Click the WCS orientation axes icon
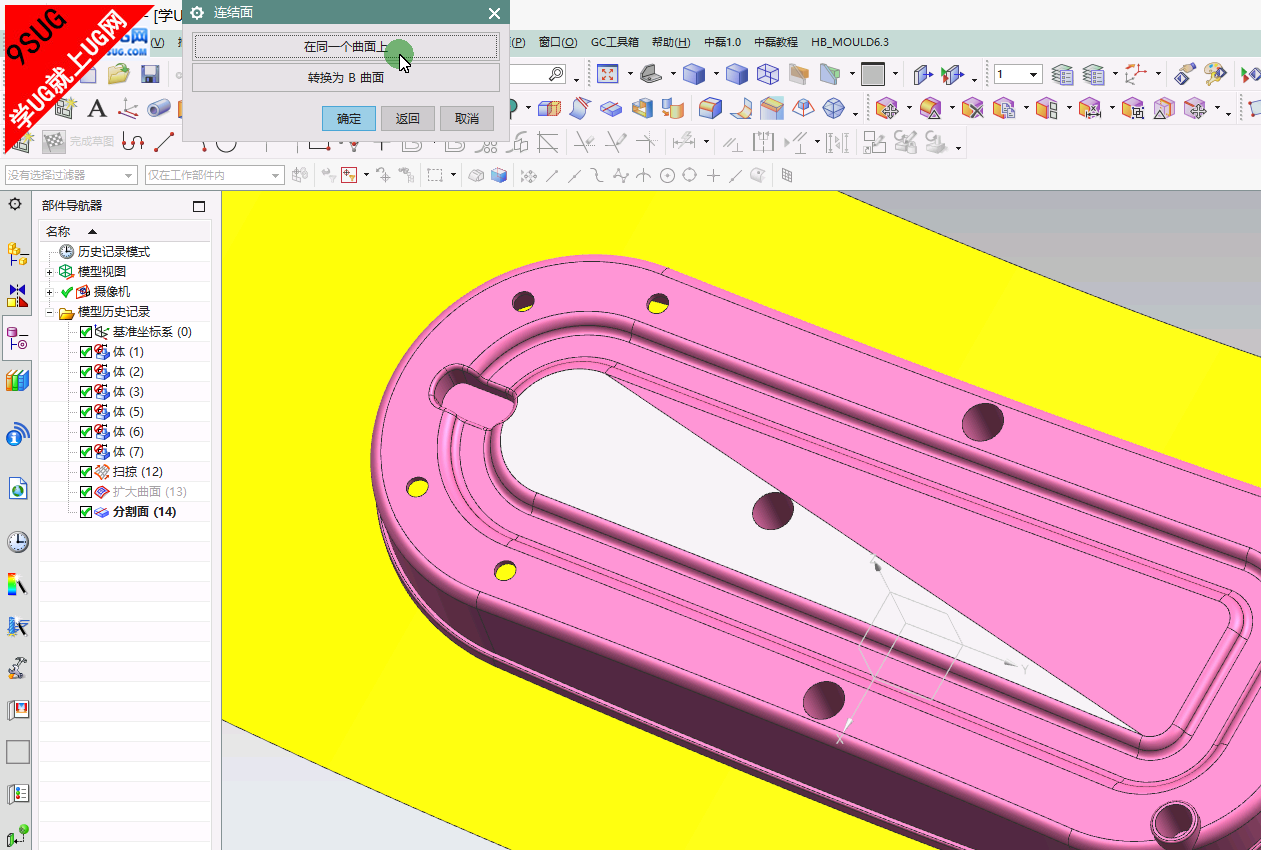Viewport: 1261px width, 850px height. click(1137, 74)
